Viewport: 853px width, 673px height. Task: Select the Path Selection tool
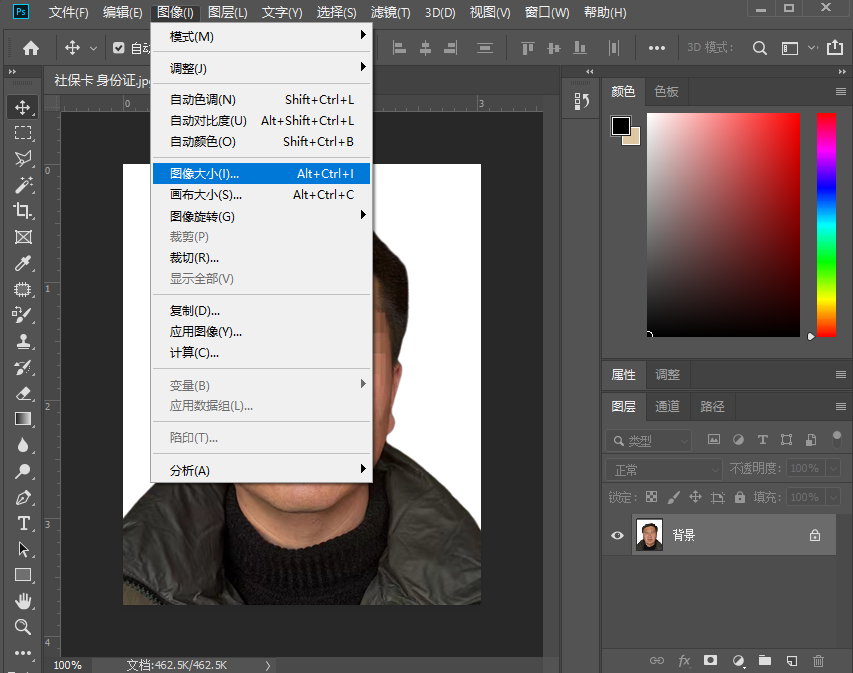[x=22, y=549]
